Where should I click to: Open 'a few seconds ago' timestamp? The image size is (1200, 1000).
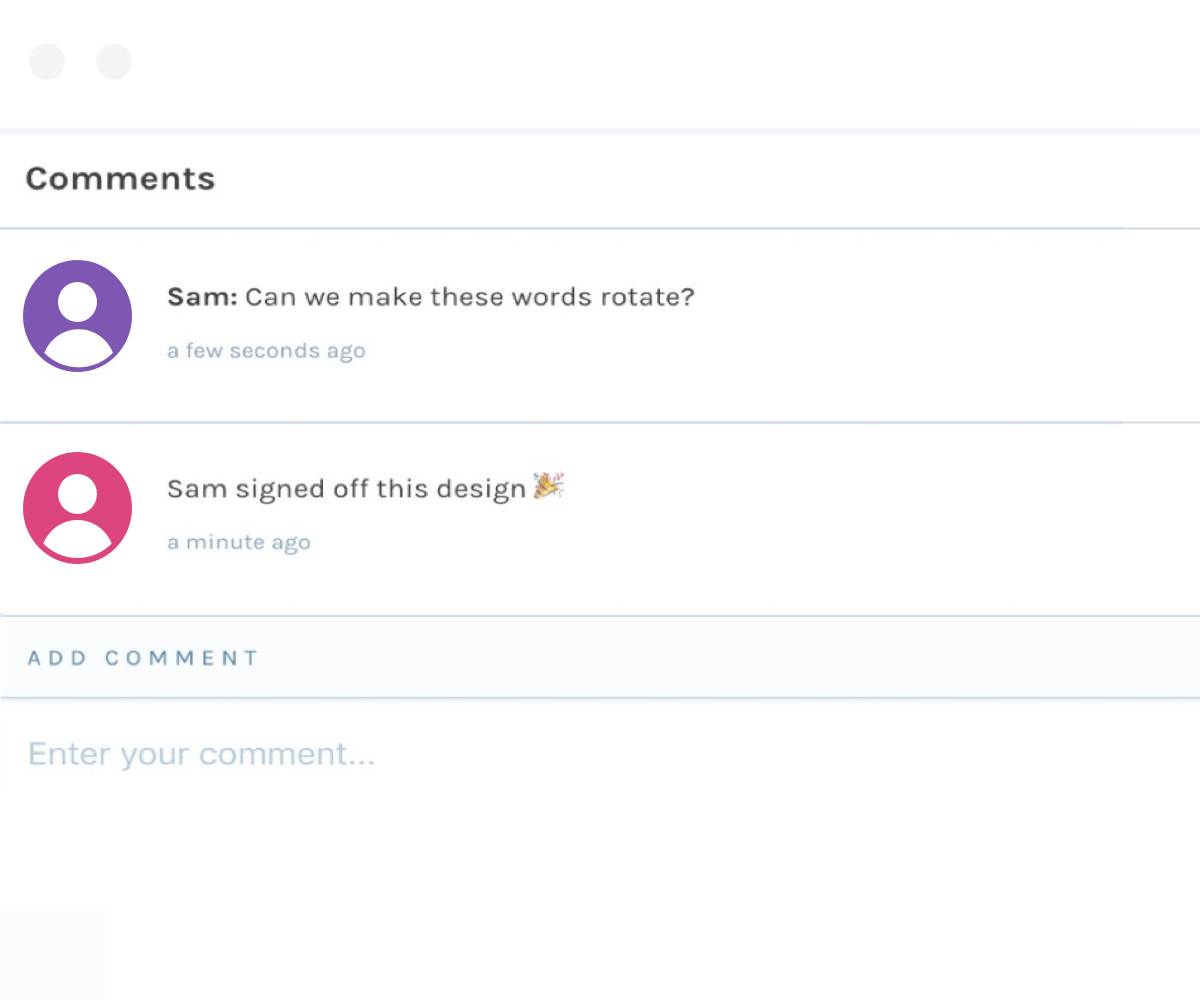266,351
